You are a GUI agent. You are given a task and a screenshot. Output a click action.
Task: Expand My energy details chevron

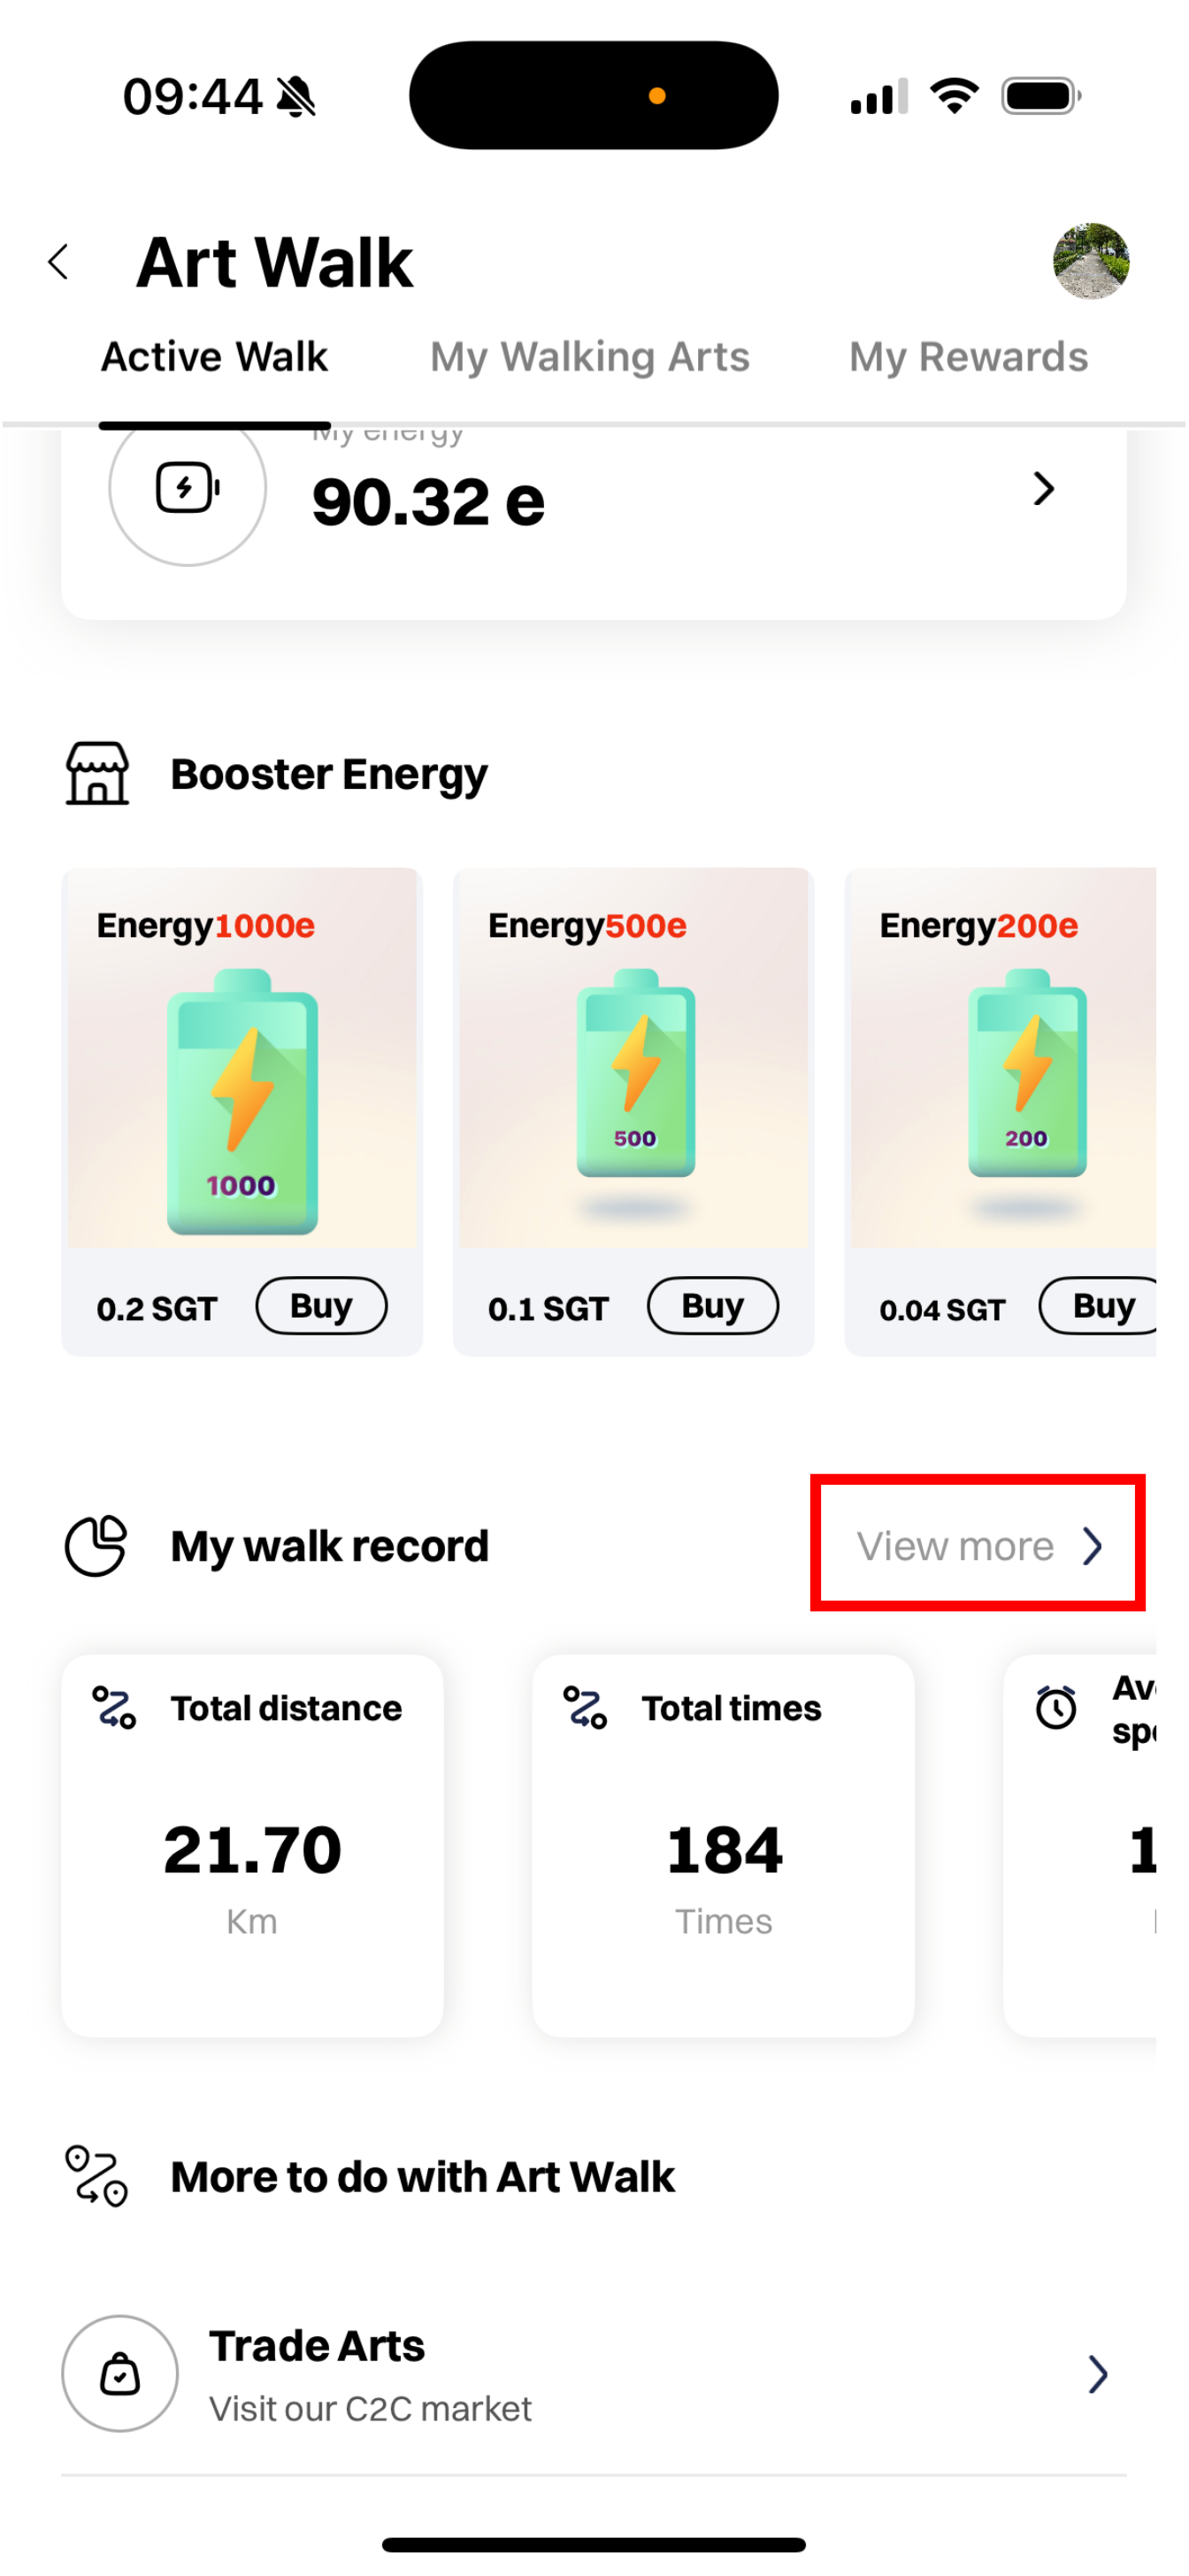[x=1043, y=489]
